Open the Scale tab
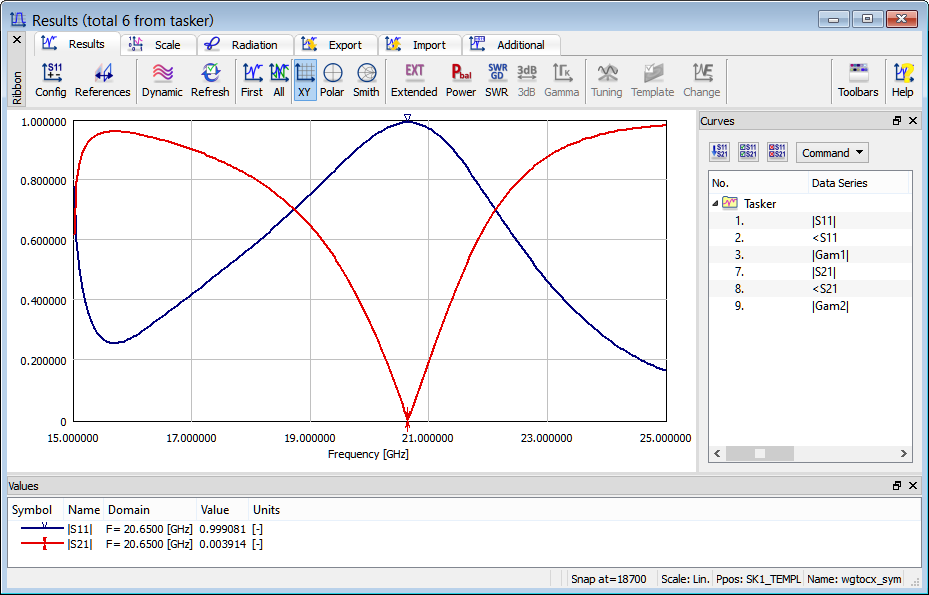This screenshot has height=595, width=929. (158, 45)
